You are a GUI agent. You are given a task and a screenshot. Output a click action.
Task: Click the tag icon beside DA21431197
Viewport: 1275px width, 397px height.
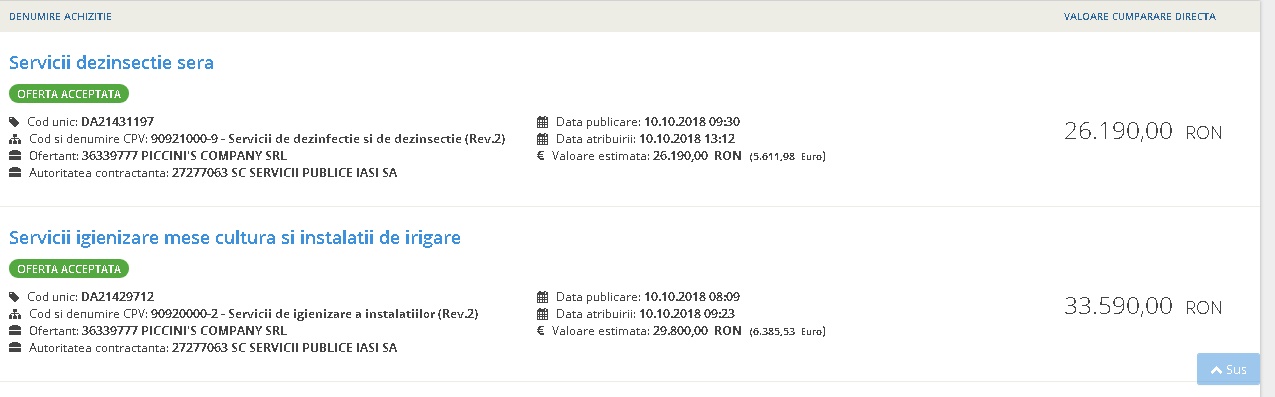[15, 122]
